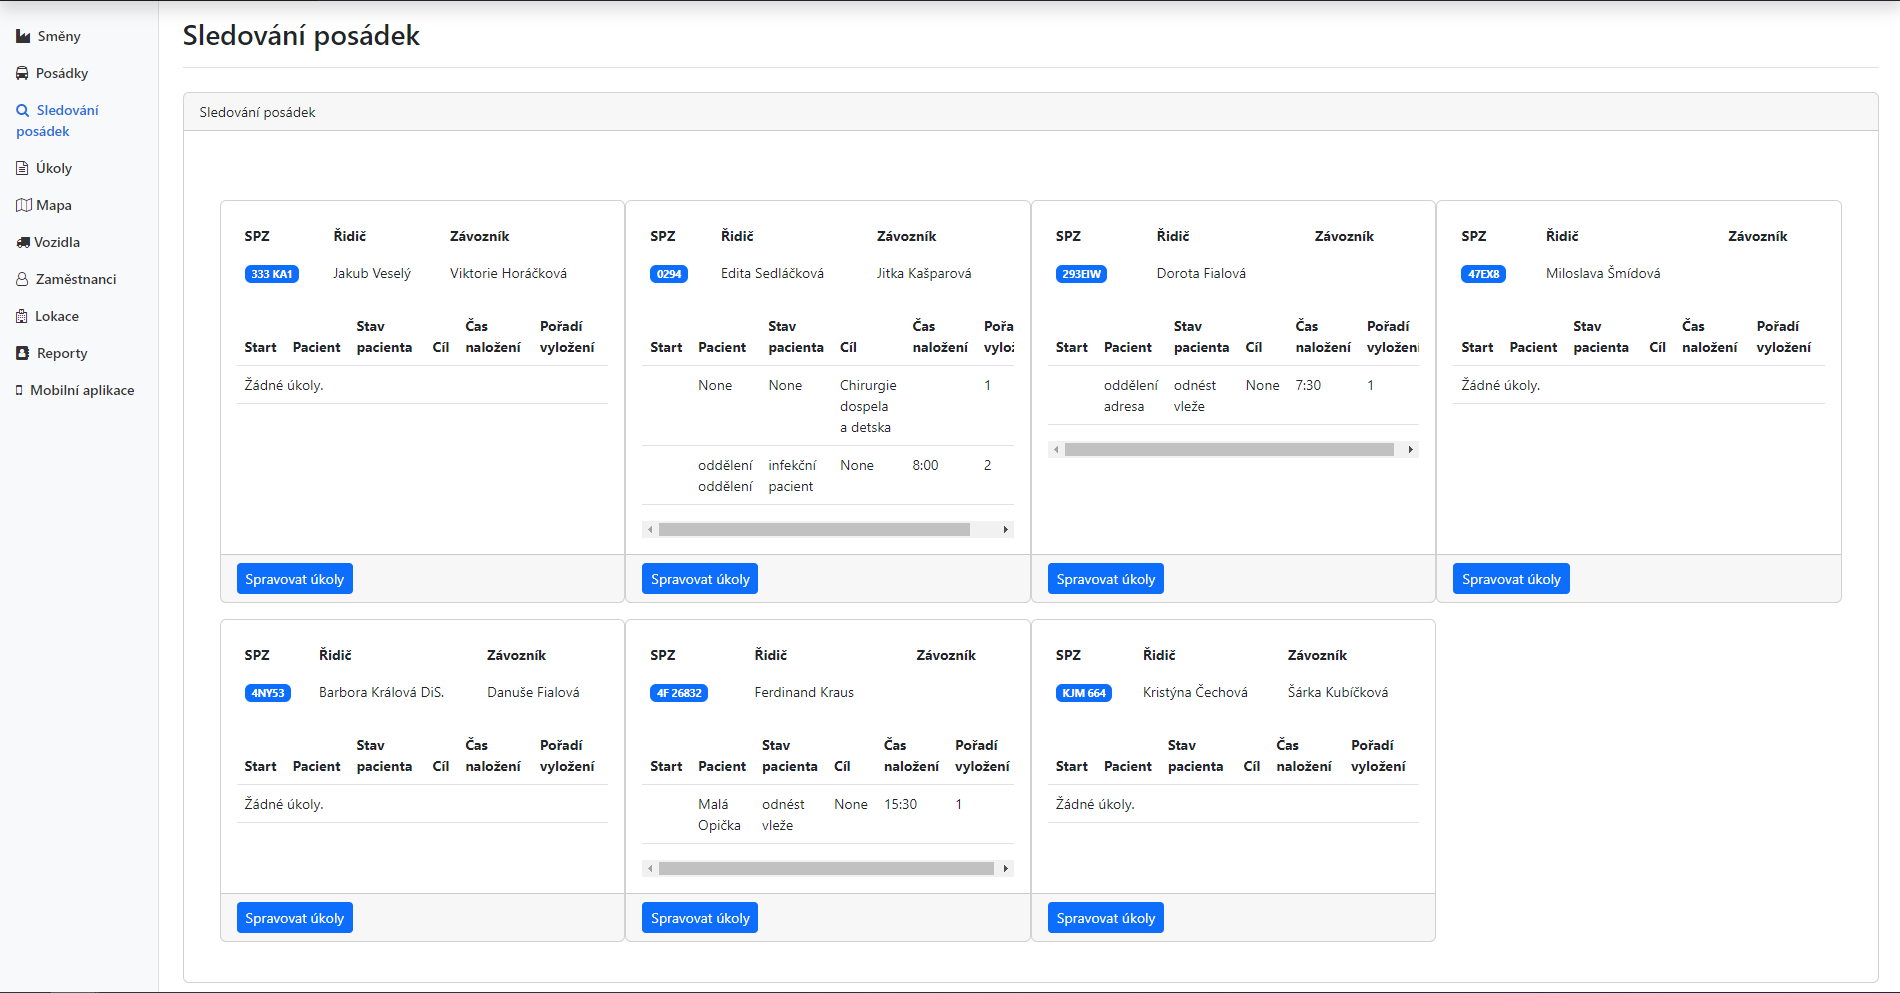
Task: Click the Sledování posádek magnifier icon
Action: 23,111
